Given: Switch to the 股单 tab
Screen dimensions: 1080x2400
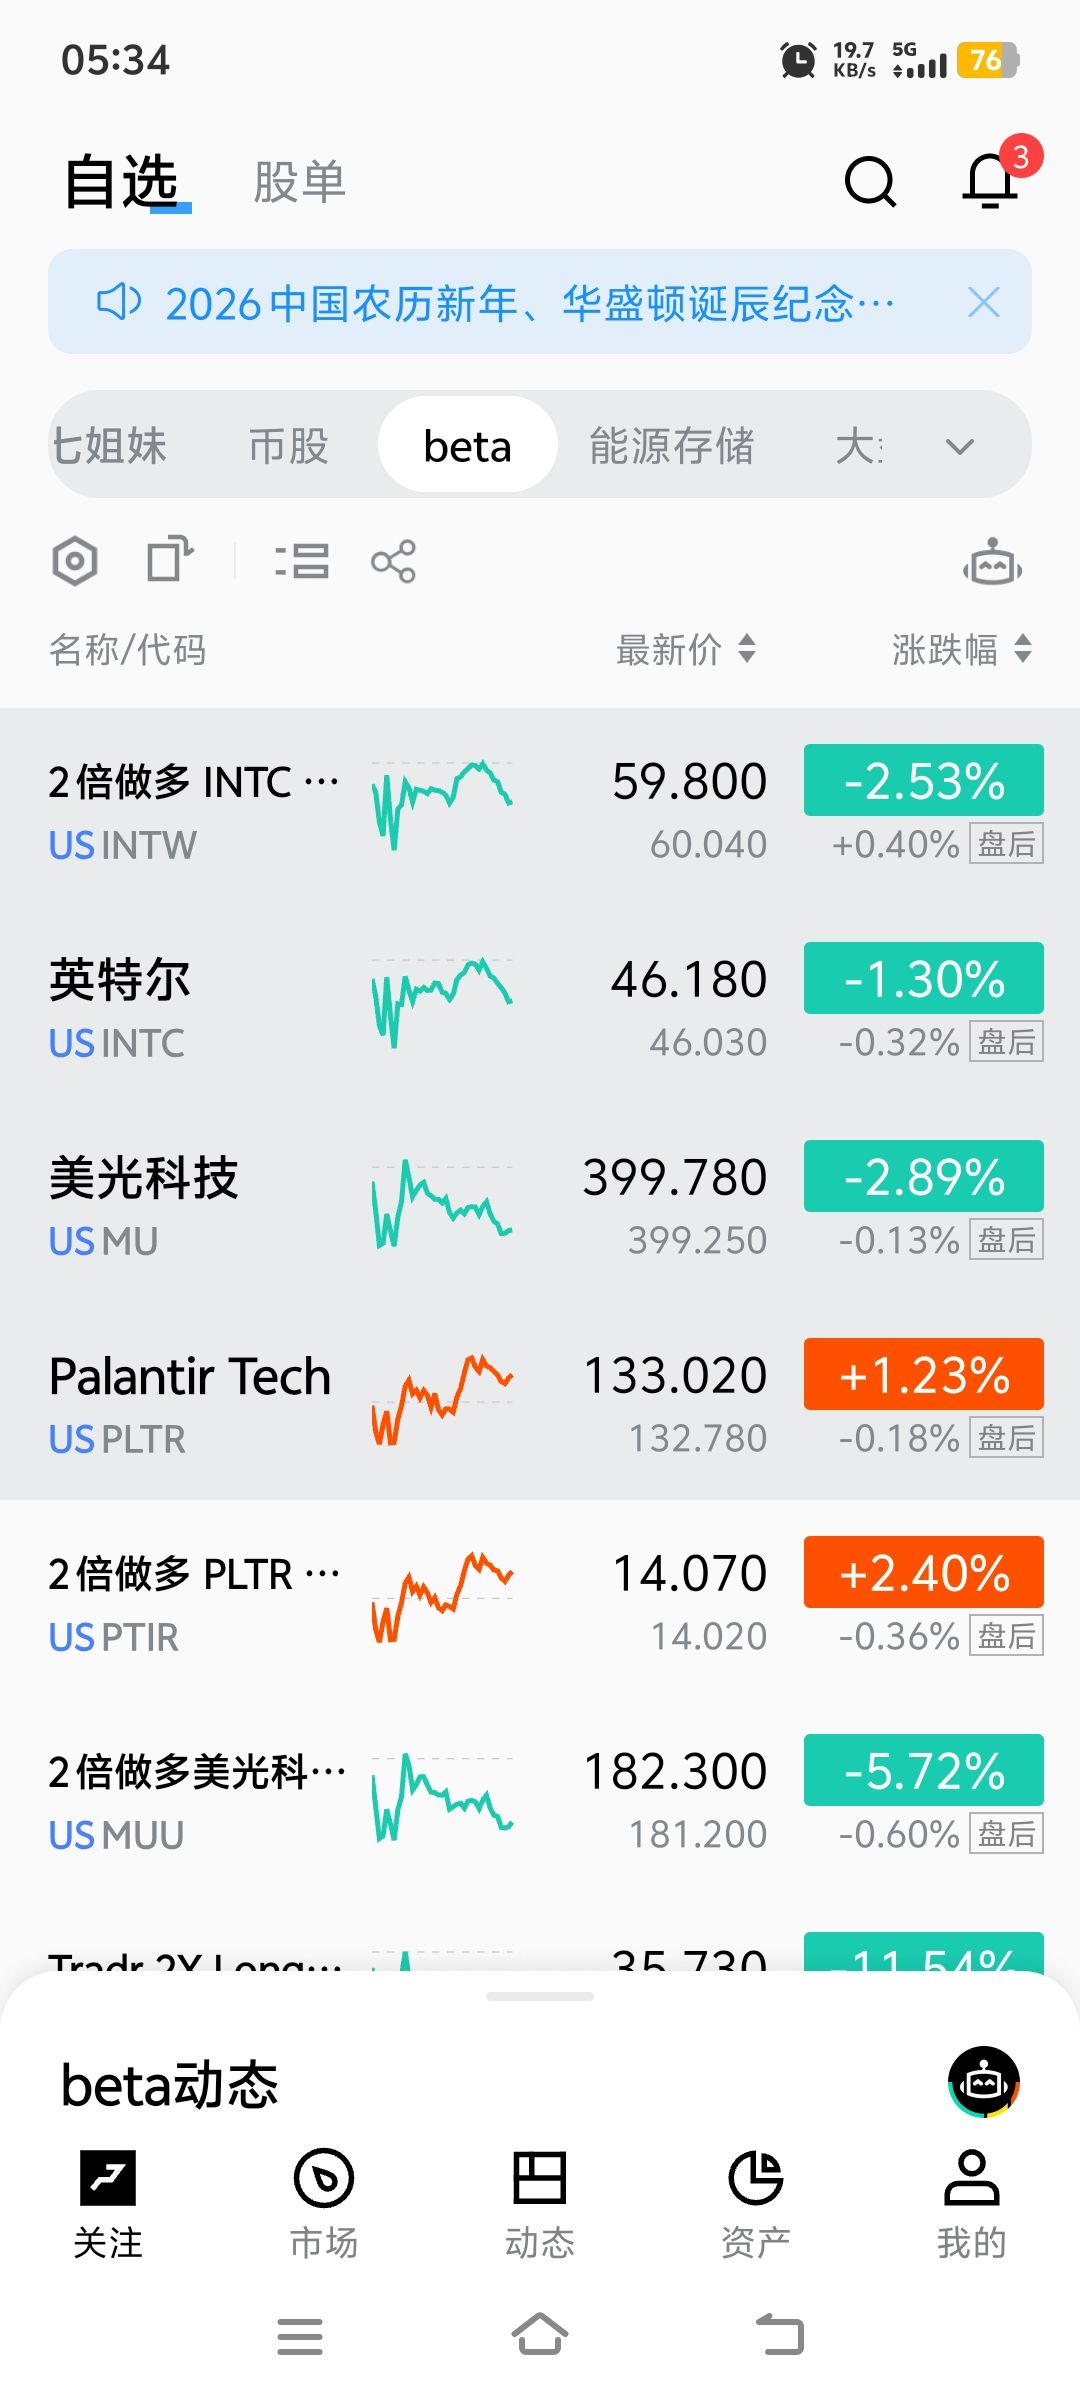Looking at the screenshot, I should (299, 182).
